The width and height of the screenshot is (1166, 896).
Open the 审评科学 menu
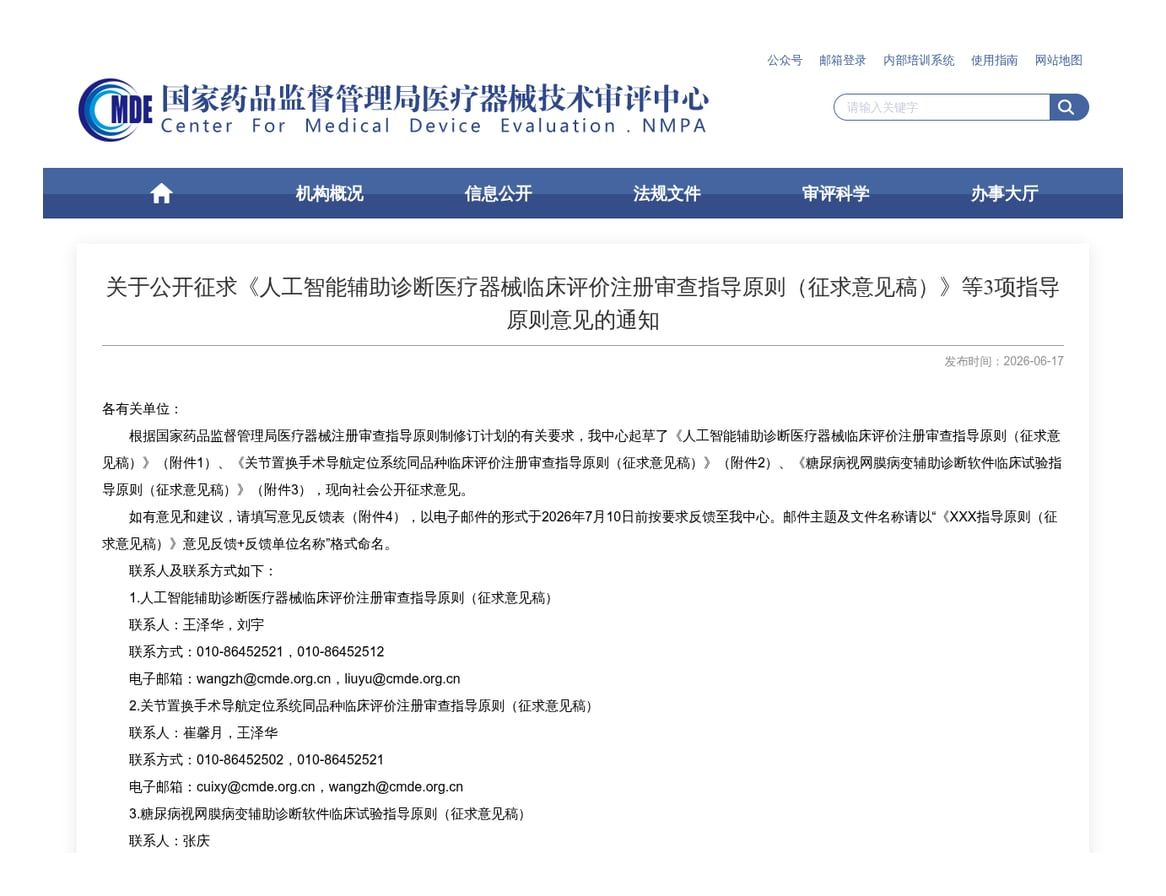[x=836, y=193]
